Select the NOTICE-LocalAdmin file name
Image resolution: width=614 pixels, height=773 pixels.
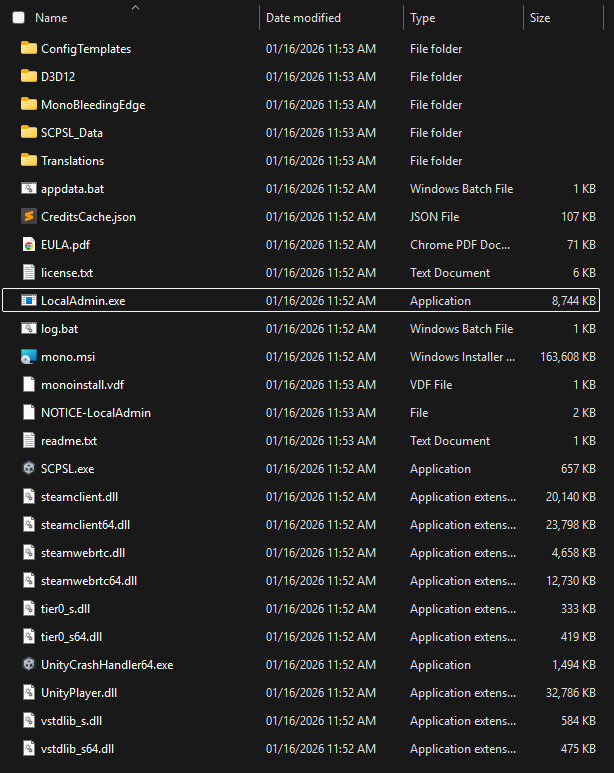point(96,413)
